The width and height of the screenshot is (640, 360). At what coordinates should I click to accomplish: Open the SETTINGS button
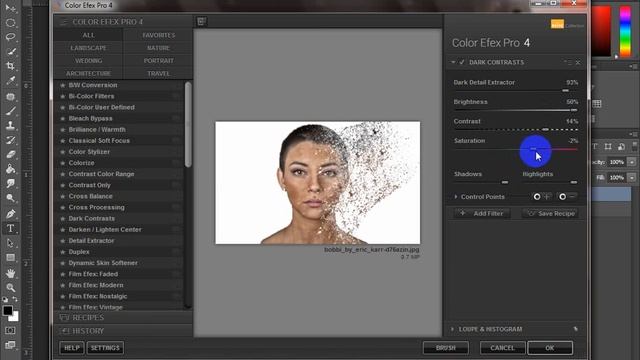point(105,348)
